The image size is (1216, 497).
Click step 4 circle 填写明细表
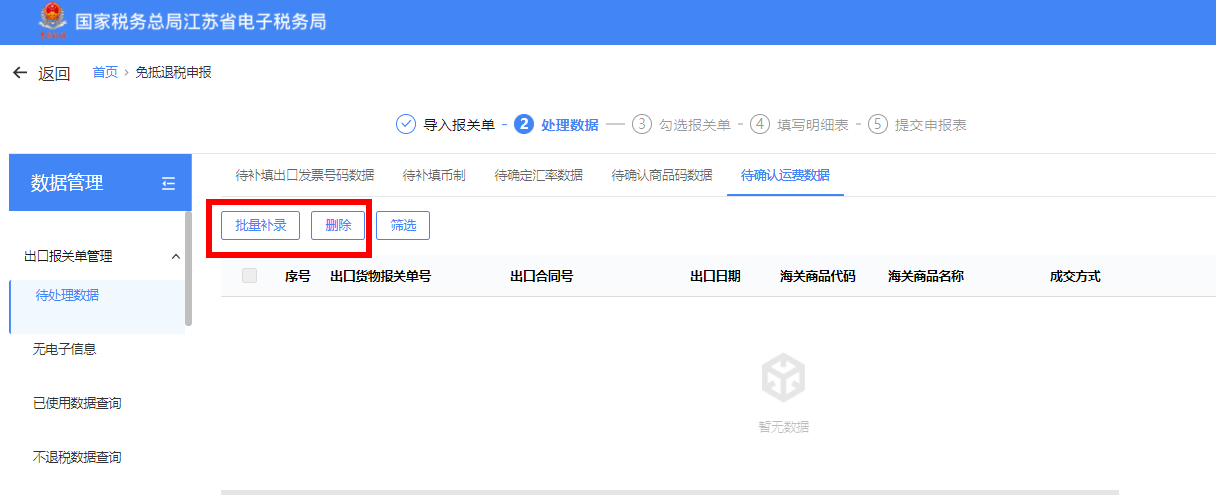click(760, 124)
